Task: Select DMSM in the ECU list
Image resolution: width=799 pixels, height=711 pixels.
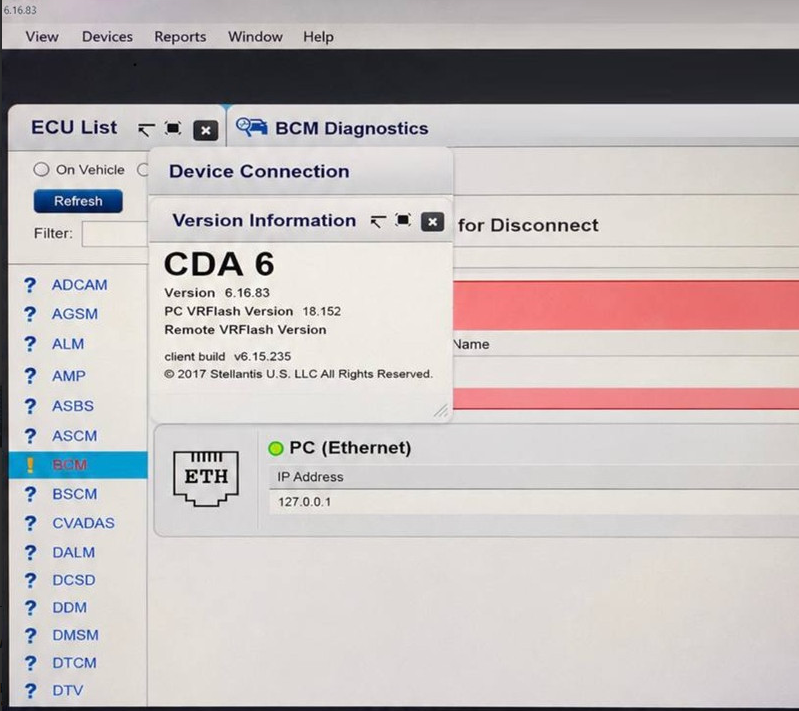Action: 75,636
